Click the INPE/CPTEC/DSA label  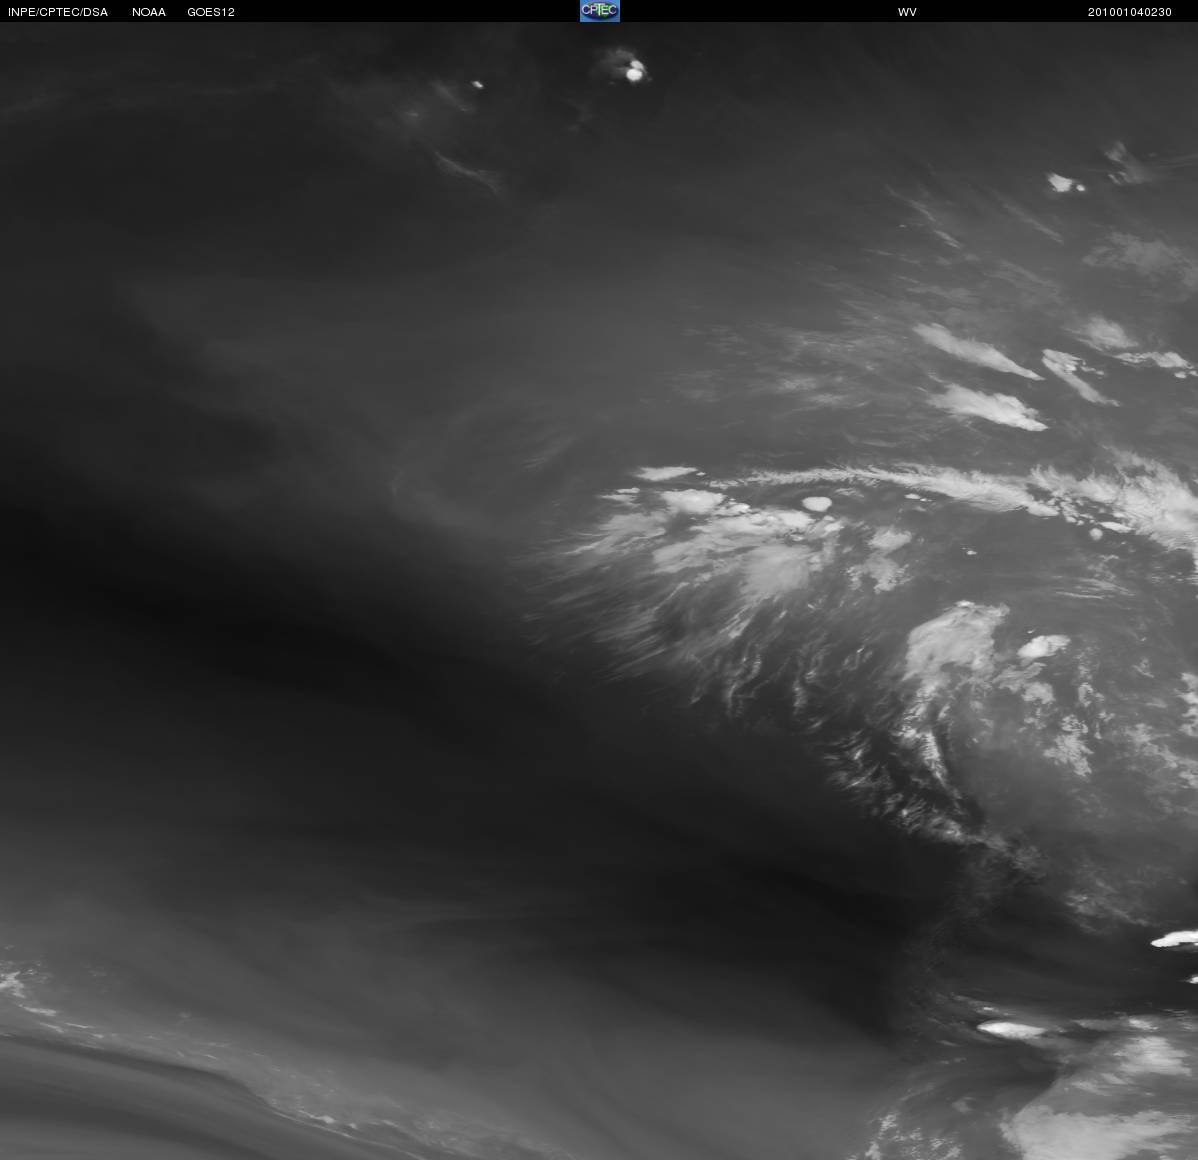tap(58, 12)
